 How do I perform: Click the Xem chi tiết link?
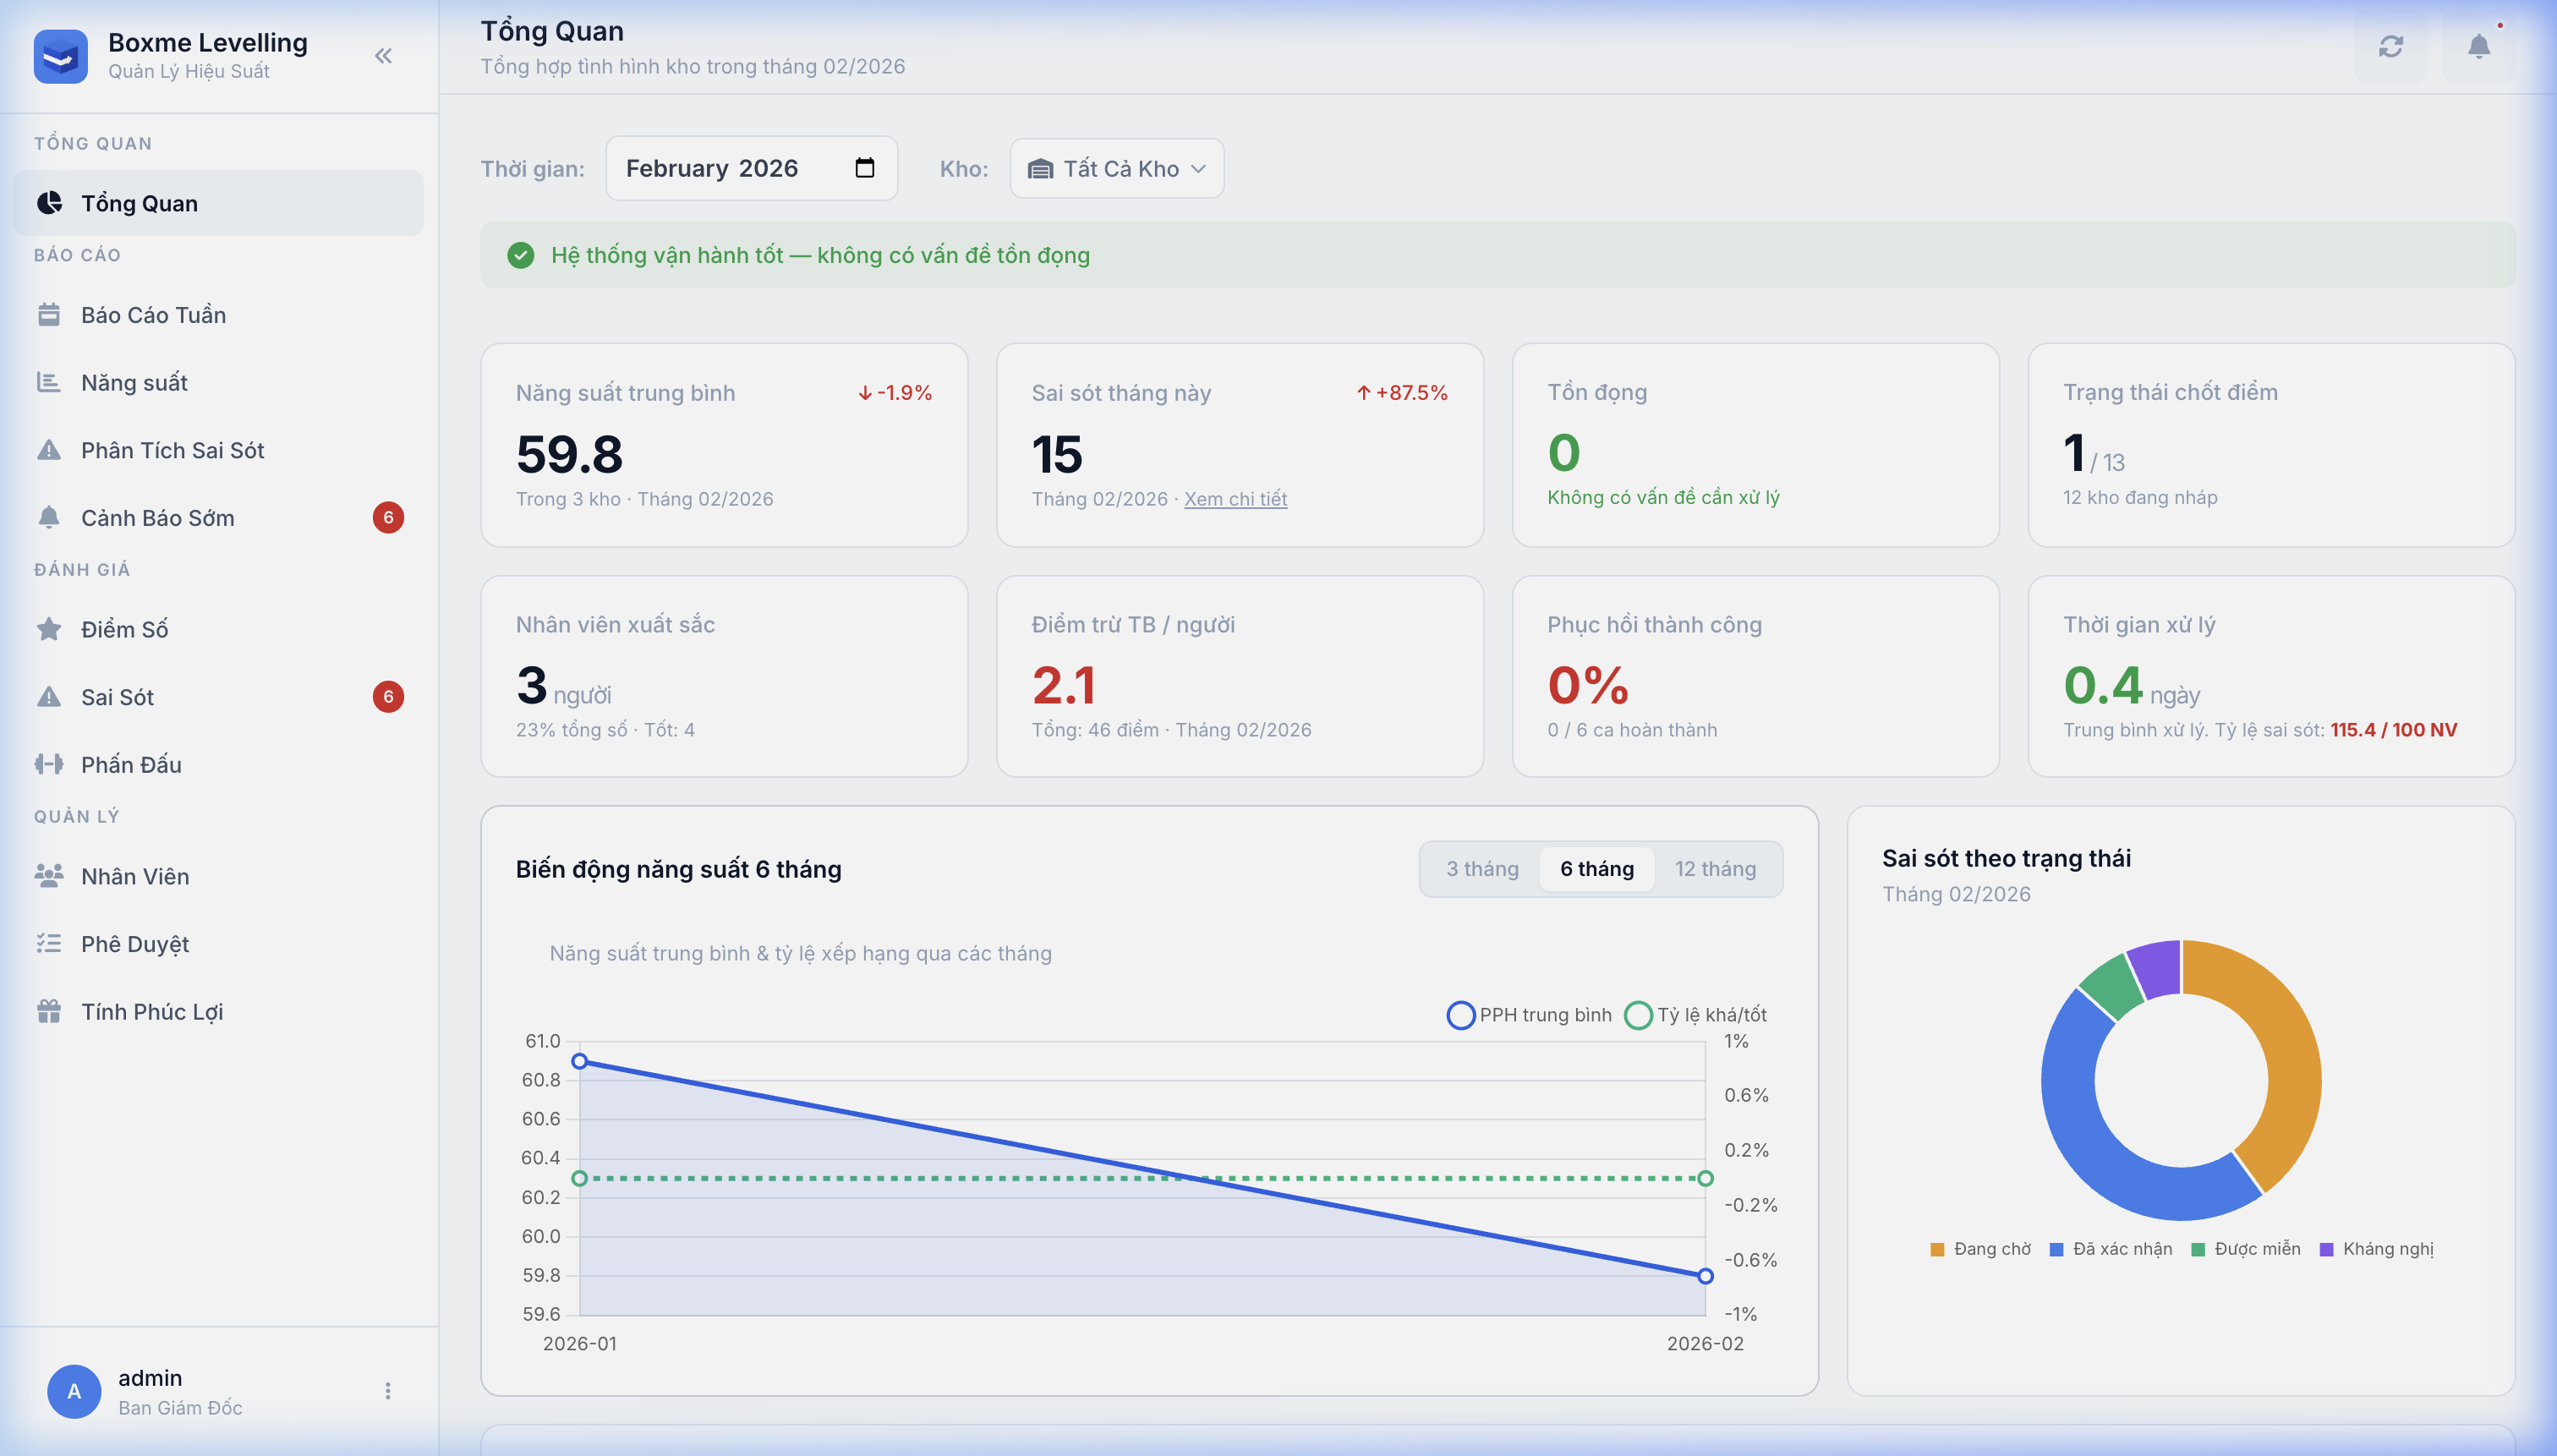click(x=1236, y=498)
